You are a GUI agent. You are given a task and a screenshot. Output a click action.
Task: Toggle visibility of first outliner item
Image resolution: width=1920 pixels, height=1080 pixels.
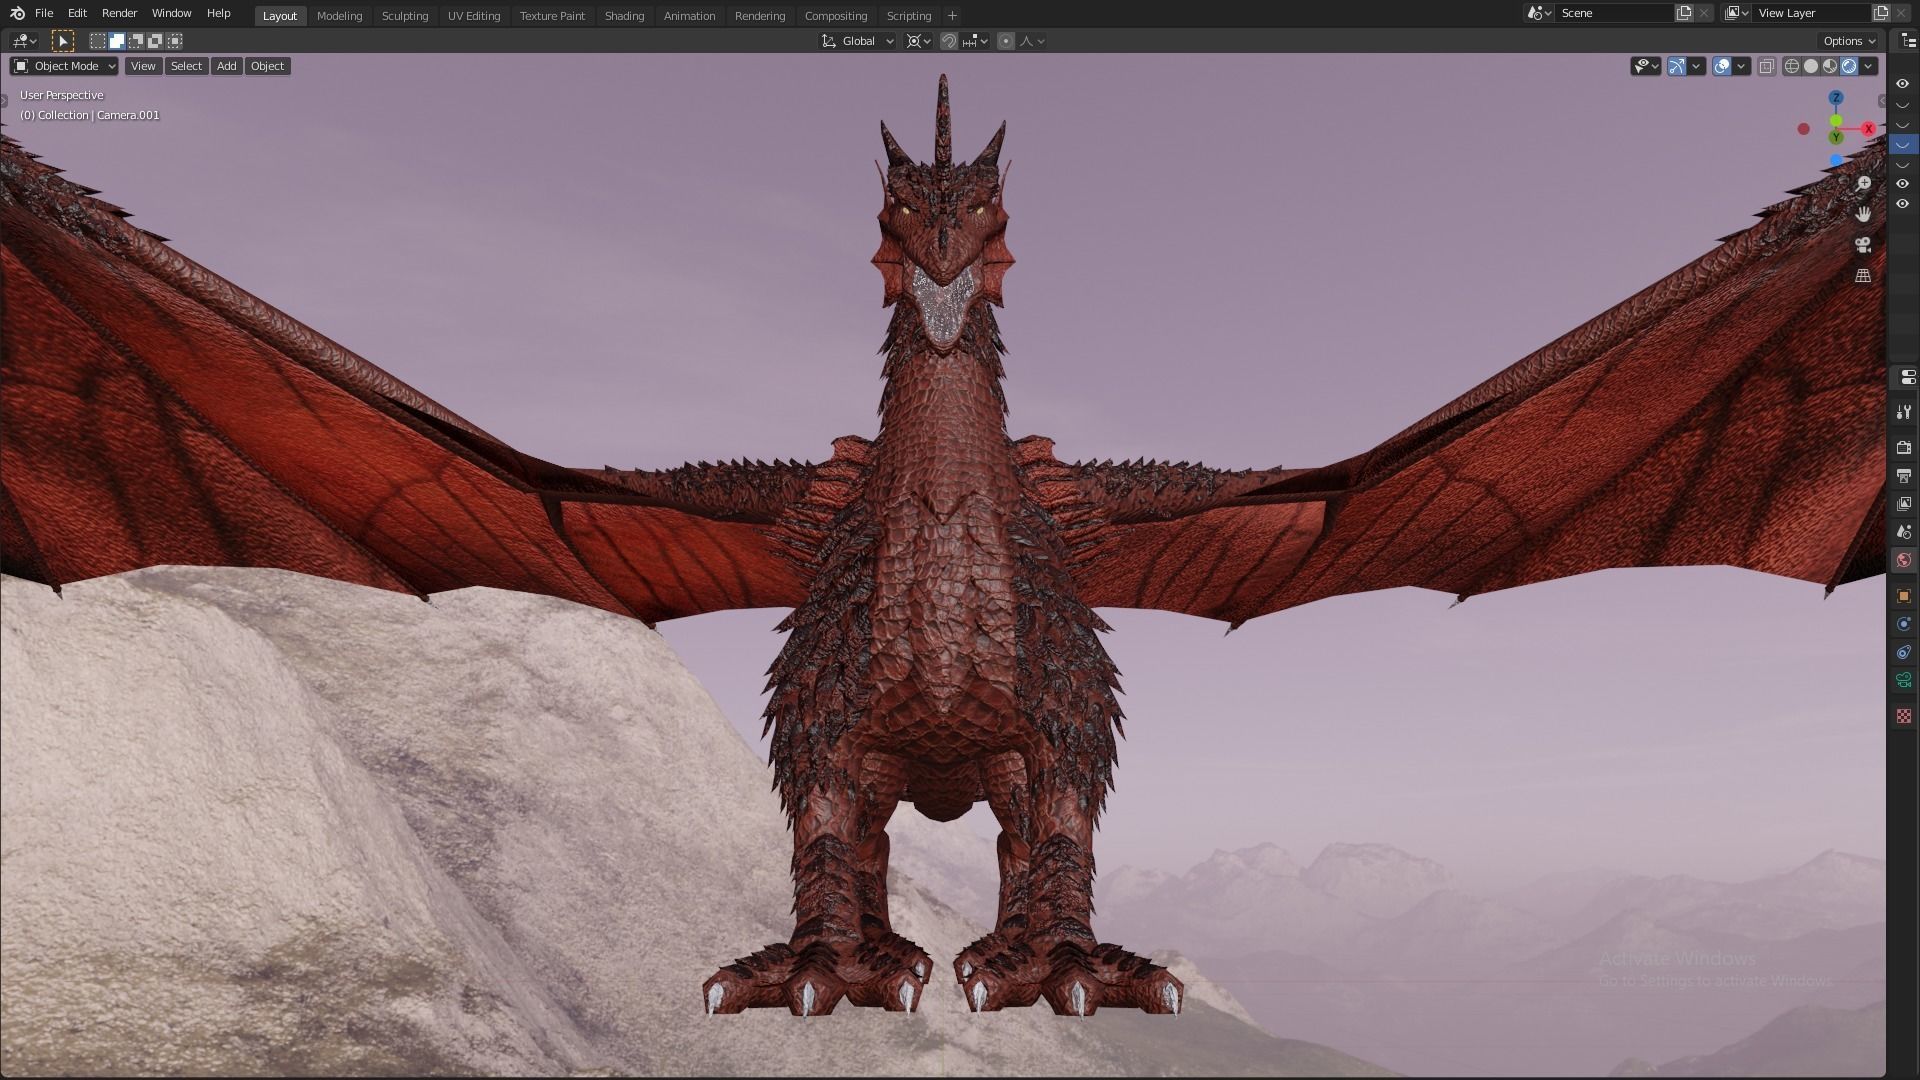(x=1902, y=84)
